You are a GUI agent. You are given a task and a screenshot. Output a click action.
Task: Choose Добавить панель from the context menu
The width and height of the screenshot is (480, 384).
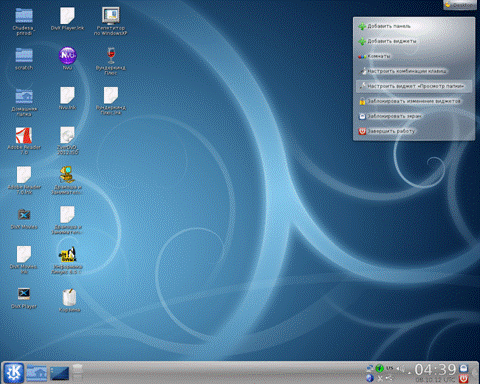coord(414,26)
